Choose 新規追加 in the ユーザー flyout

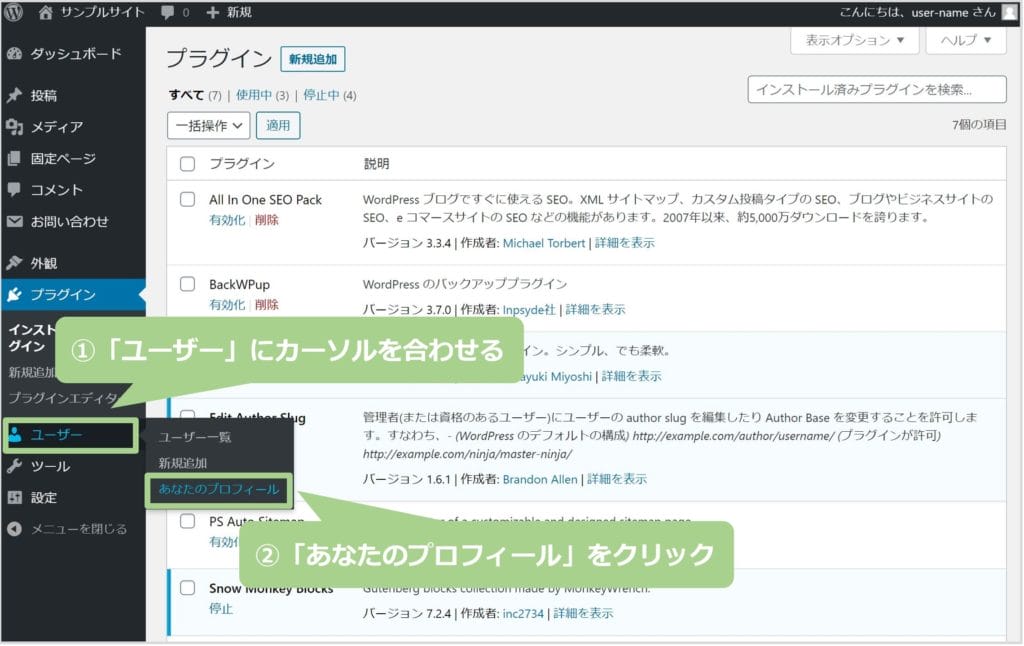pyautogui.click(x=183, y=463)
